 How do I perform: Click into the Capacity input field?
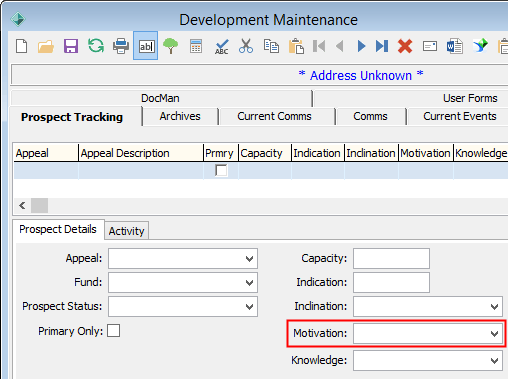pyautogui.click(x=391, y=258)
